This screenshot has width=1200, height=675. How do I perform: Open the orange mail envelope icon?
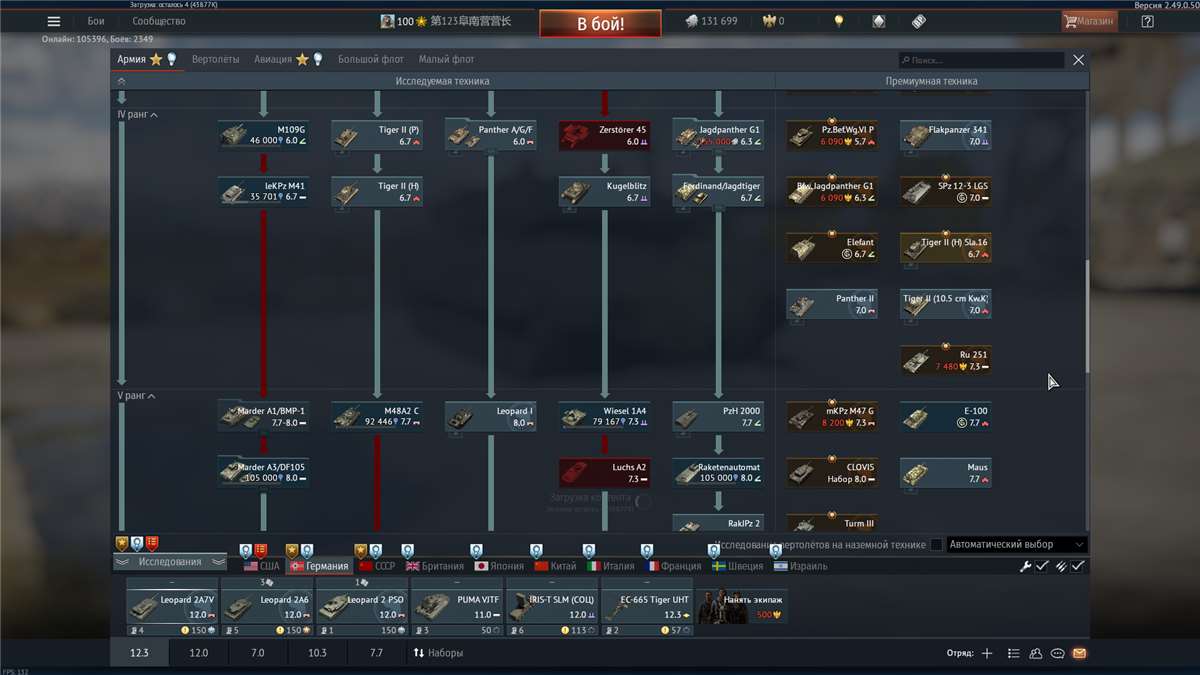click(x=1079, y=653)
